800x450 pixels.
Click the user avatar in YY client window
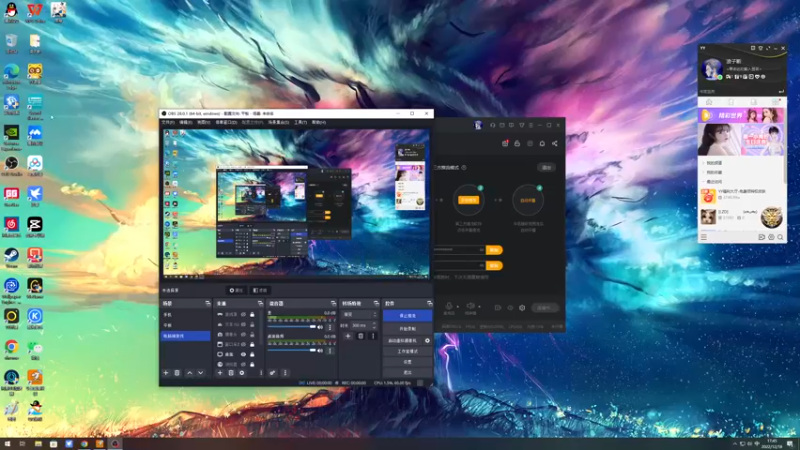click(x=712, y=69)
